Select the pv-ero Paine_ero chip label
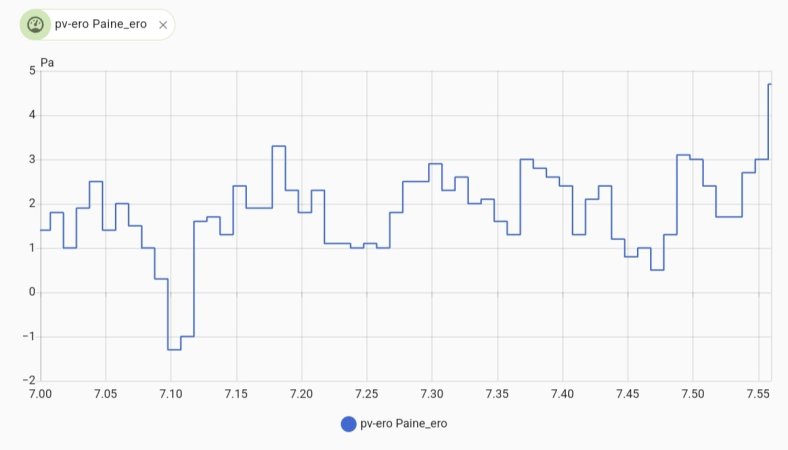The height and width of the screenshot is (450, 788). pyautogui.click(x=101, y=24)
